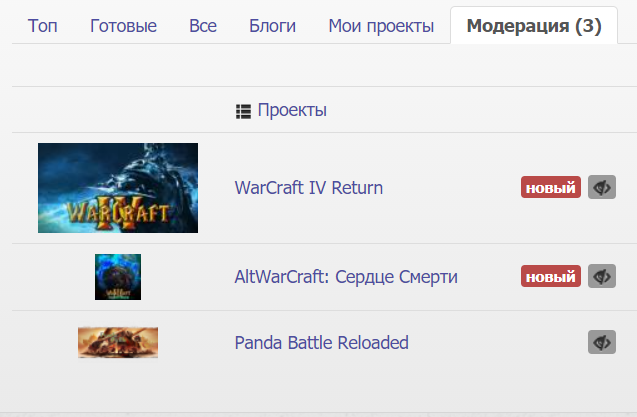Open the Мои проекты tab

coord(381,26)
